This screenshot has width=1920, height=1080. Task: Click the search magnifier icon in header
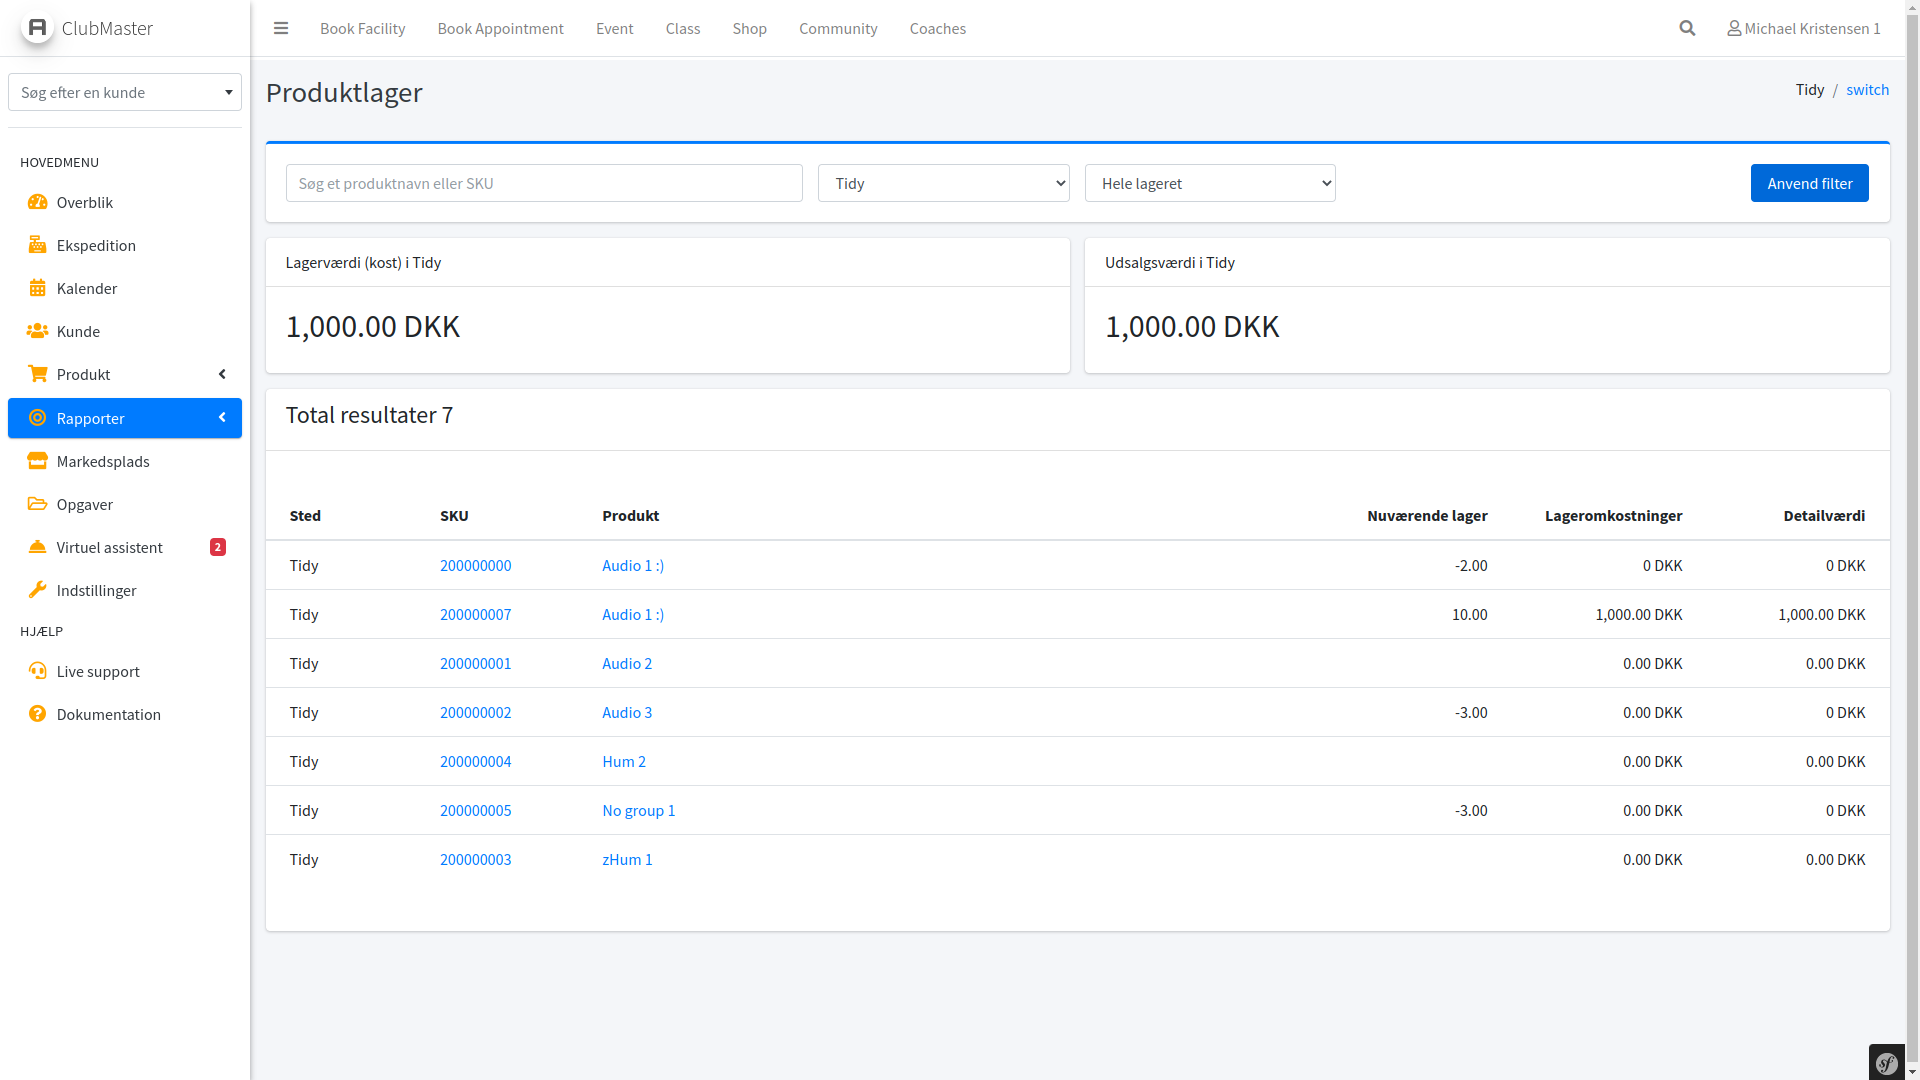(1687, 28)
